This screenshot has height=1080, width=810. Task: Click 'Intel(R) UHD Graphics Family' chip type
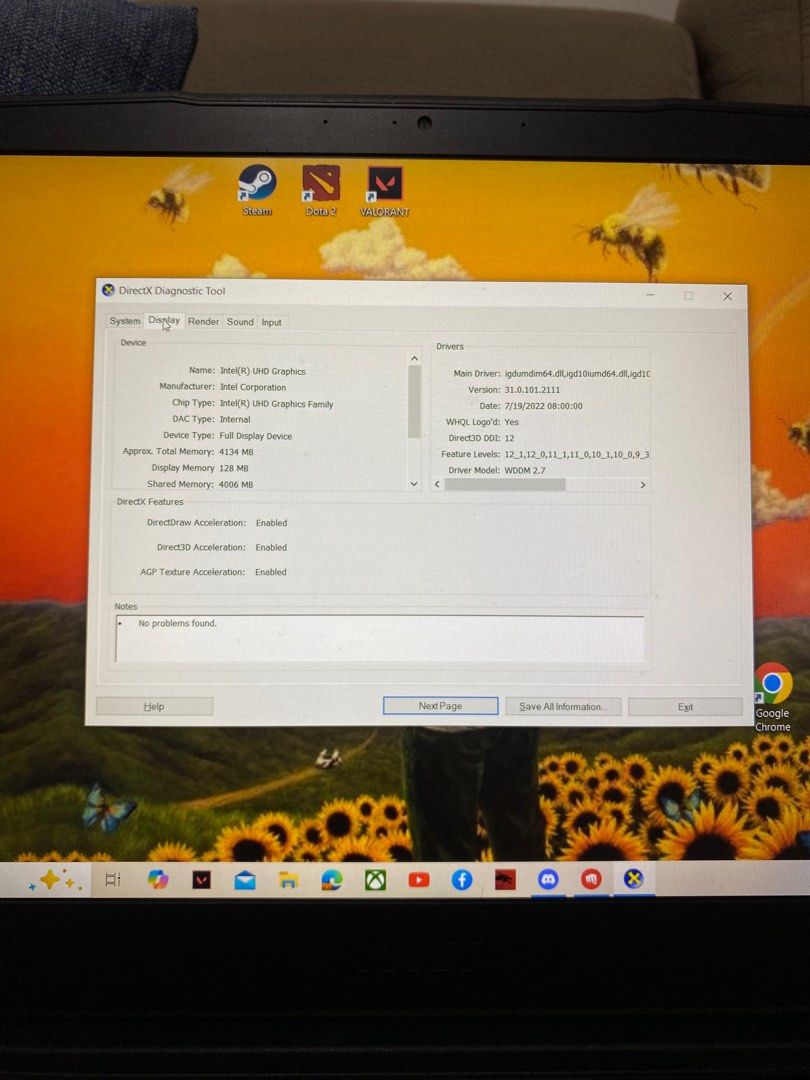pos(276,404)
